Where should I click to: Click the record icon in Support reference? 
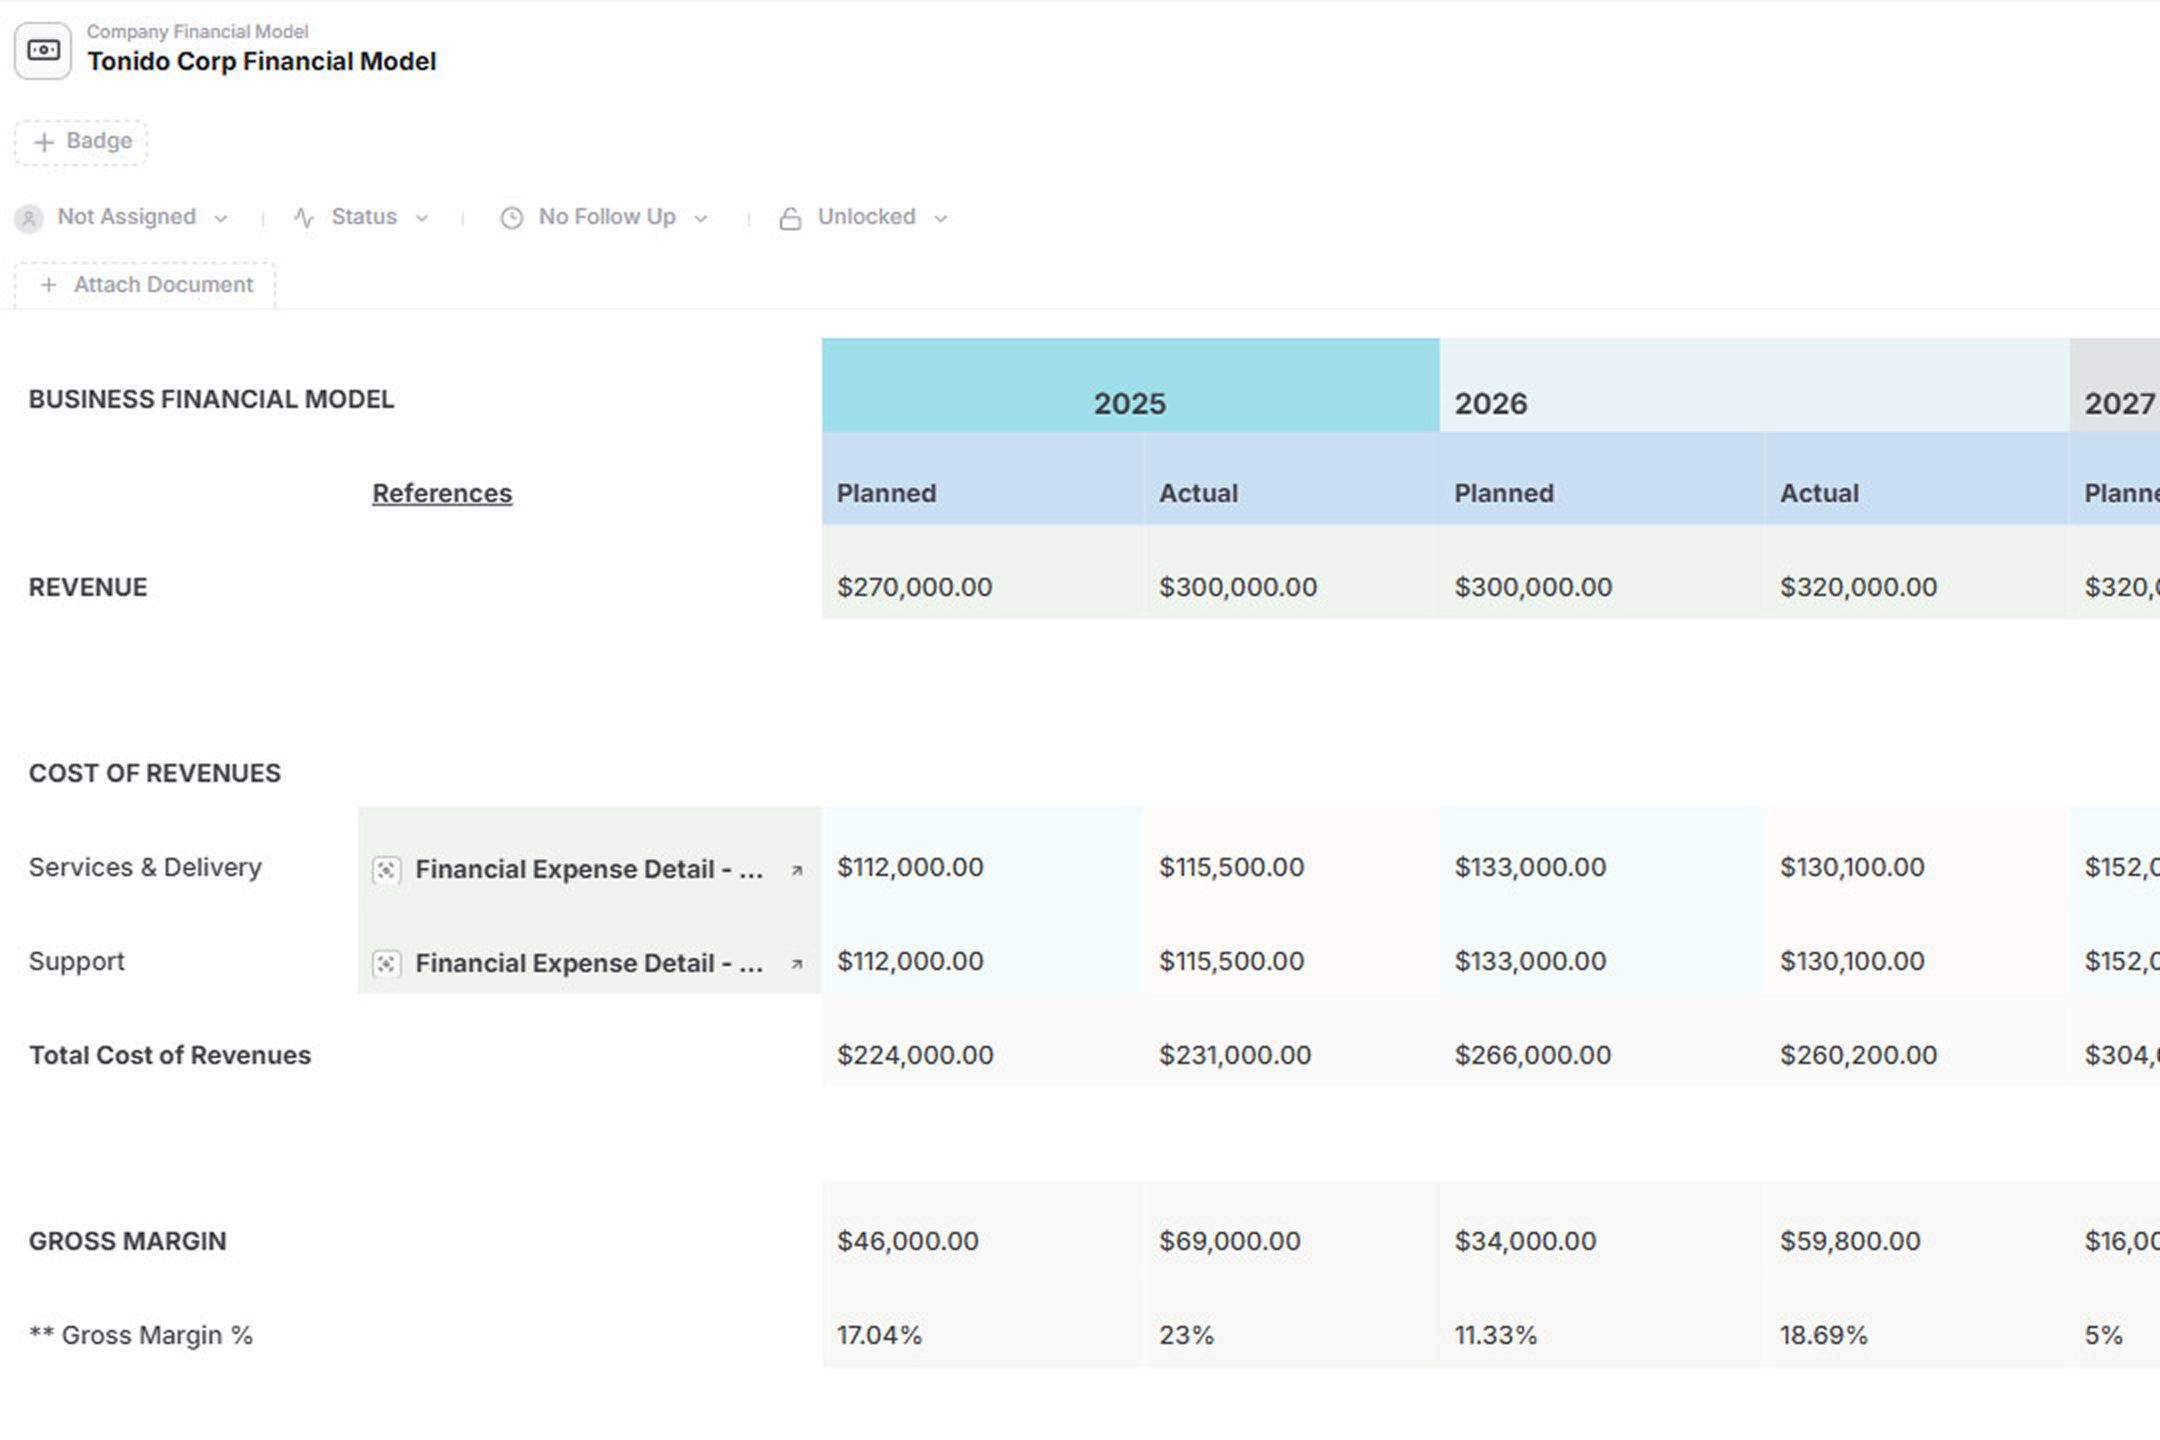pyautogui.click(x=386, y=964)
